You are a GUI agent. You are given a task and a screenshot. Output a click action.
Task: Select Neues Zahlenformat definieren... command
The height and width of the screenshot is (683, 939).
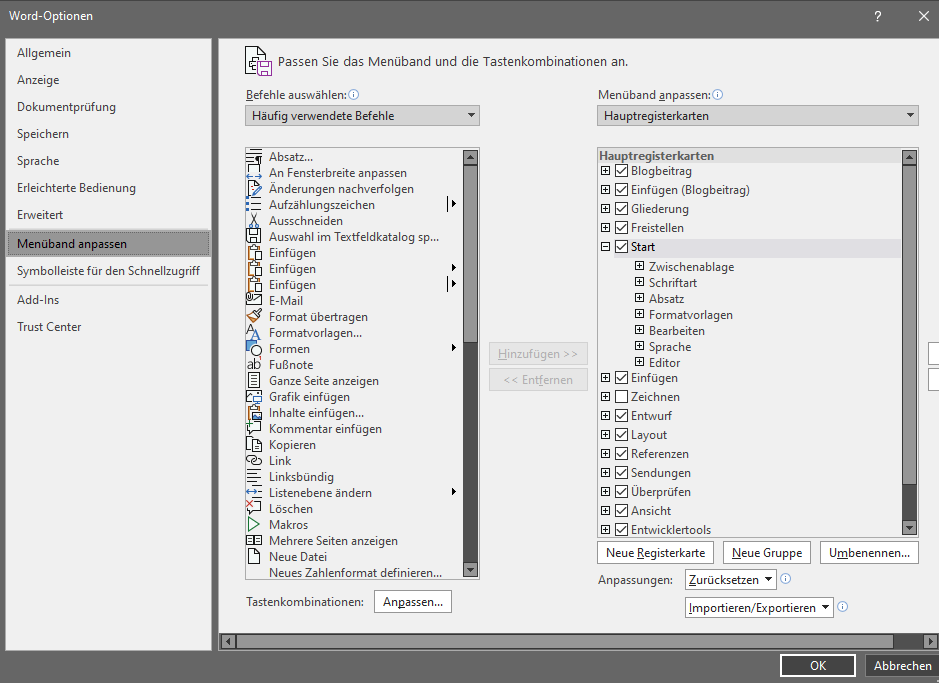[x=355, y=573]
